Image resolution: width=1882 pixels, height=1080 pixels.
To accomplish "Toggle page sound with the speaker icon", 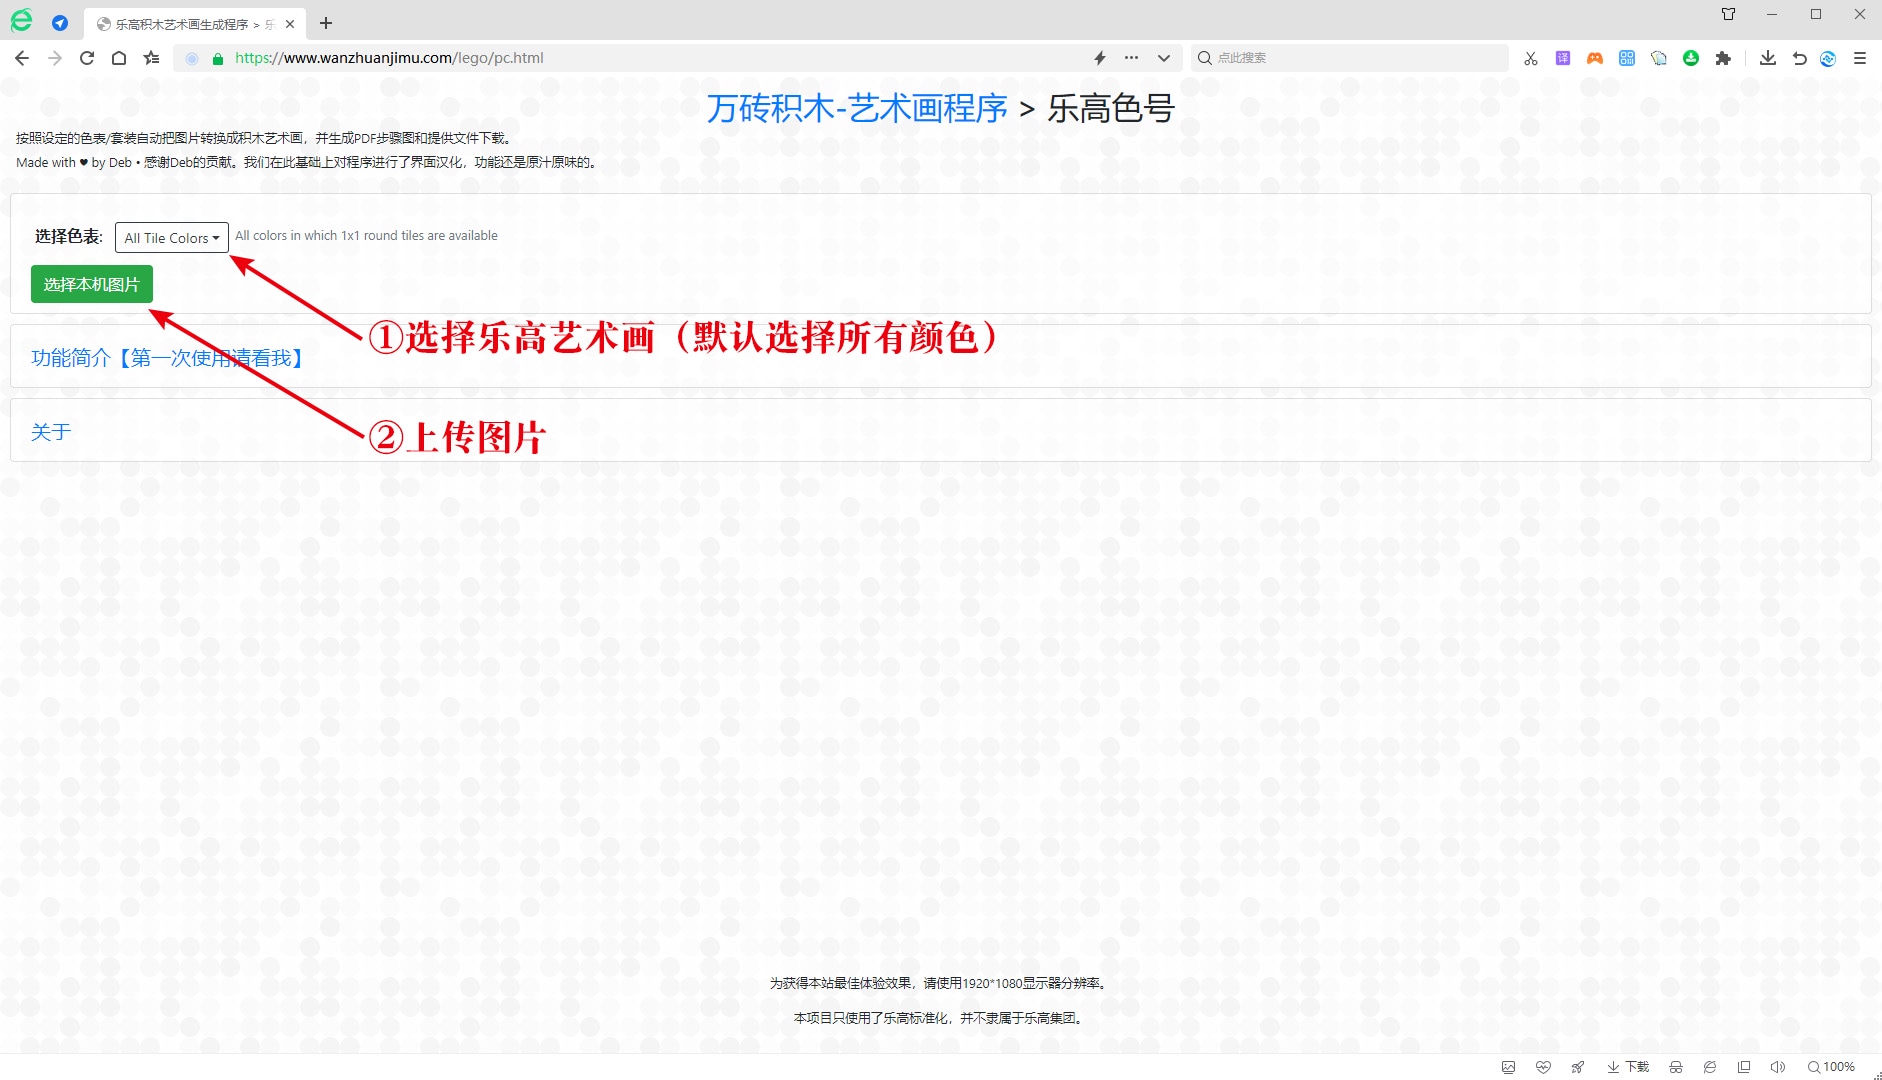I will [1777, 1067].
